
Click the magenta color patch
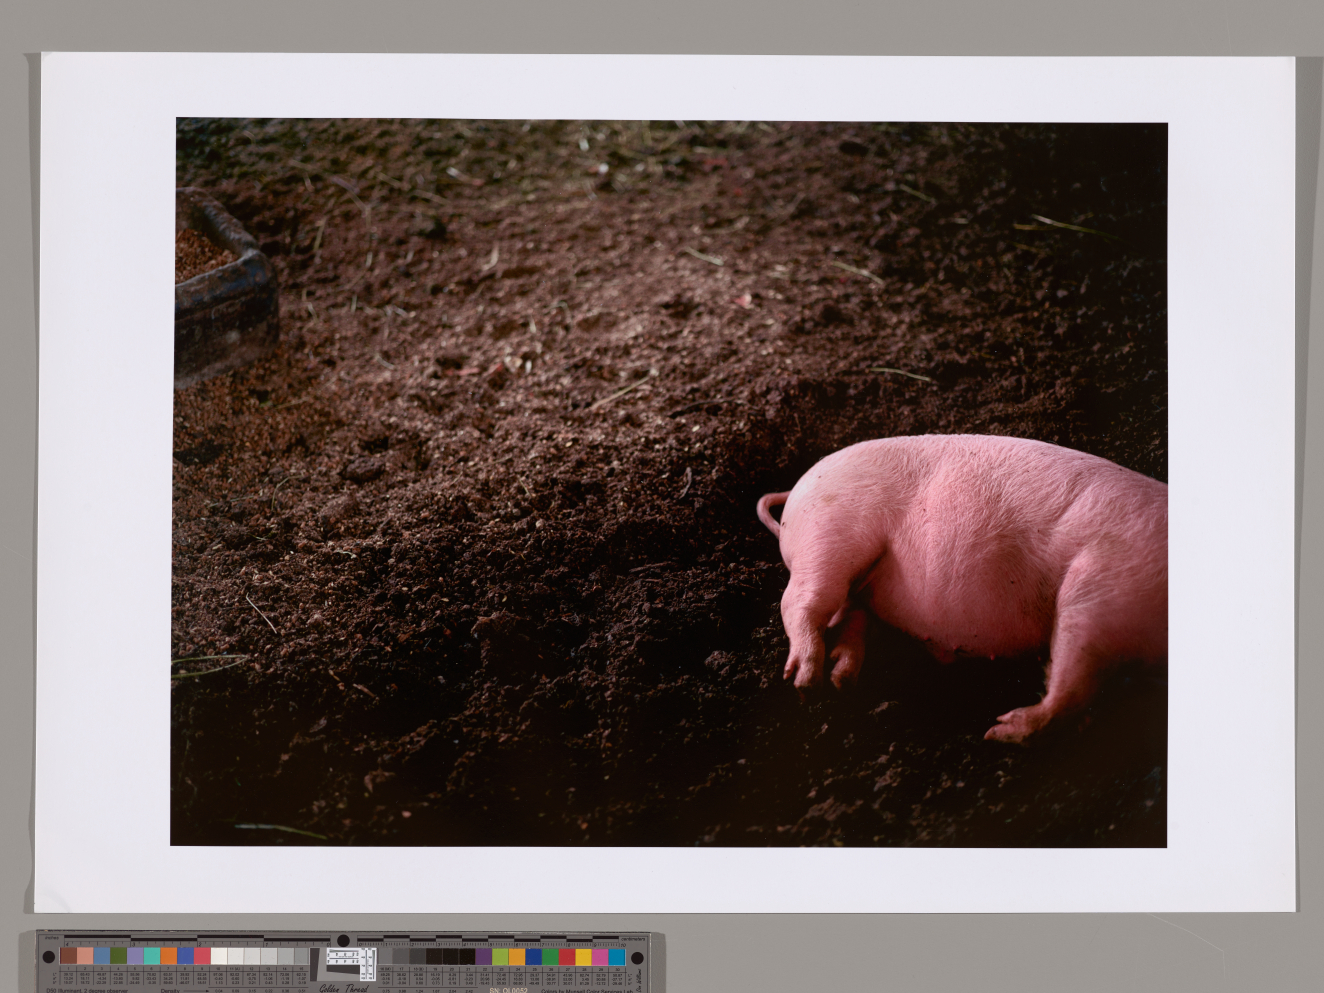point(600,957)
